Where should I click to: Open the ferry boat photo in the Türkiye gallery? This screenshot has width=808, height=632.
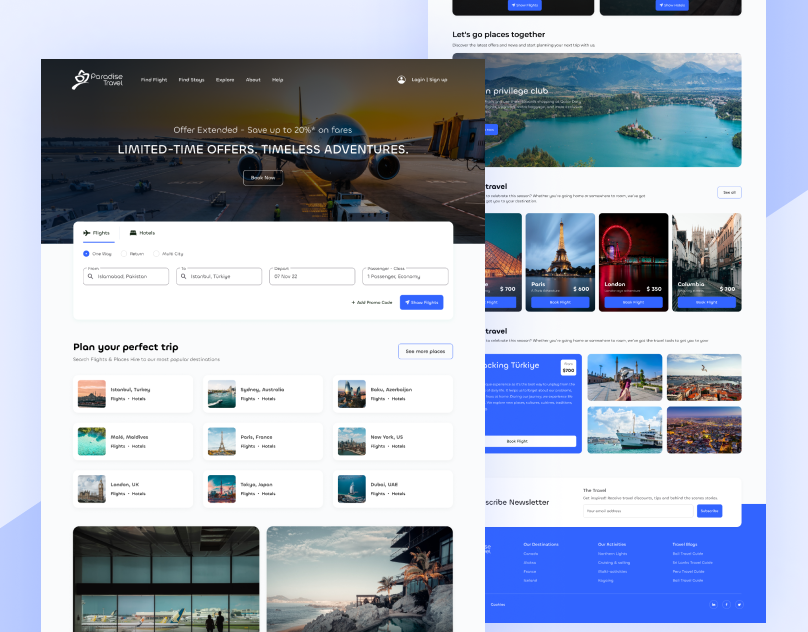point(625,430)
